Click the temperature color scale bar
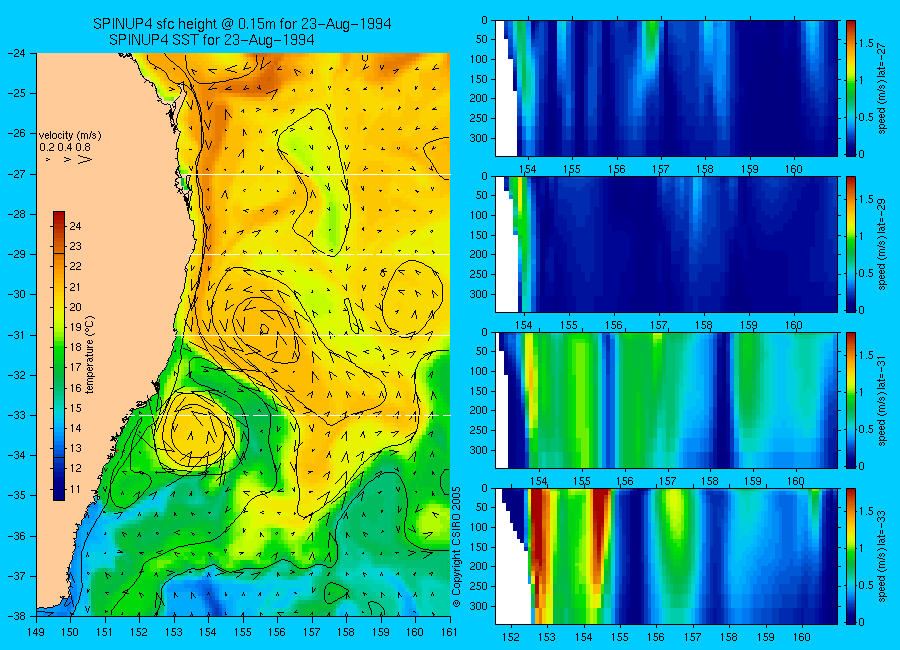The image size is (900, 650). point(59,356)
